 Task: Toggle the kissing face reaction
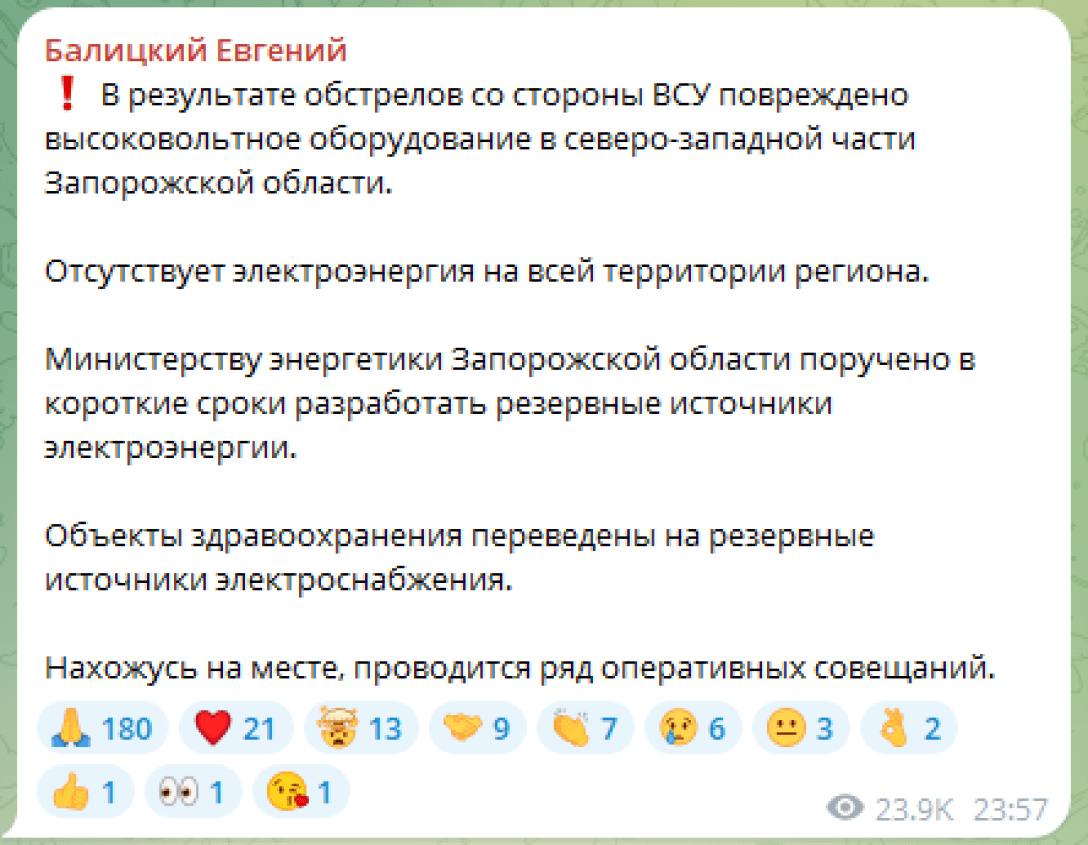[300, 793]
